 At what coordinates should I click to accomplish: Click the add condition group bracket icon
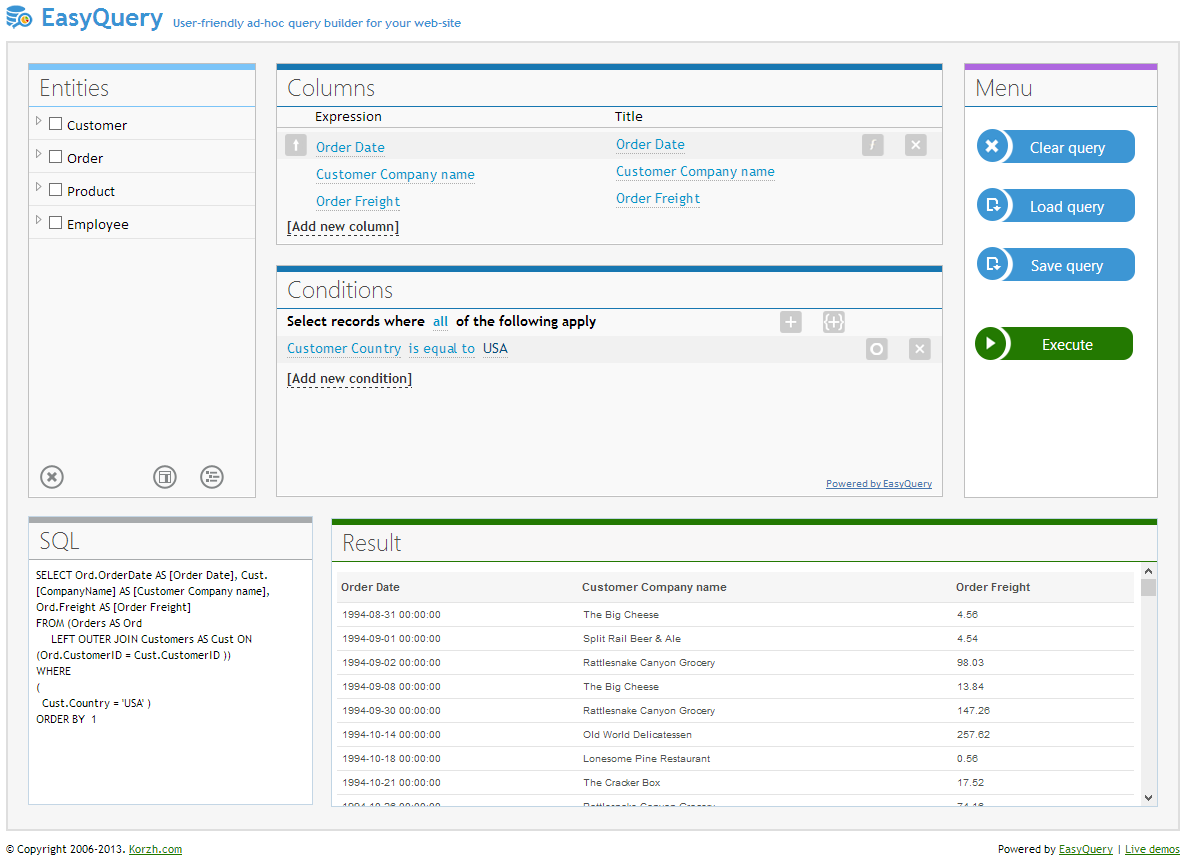833,322
